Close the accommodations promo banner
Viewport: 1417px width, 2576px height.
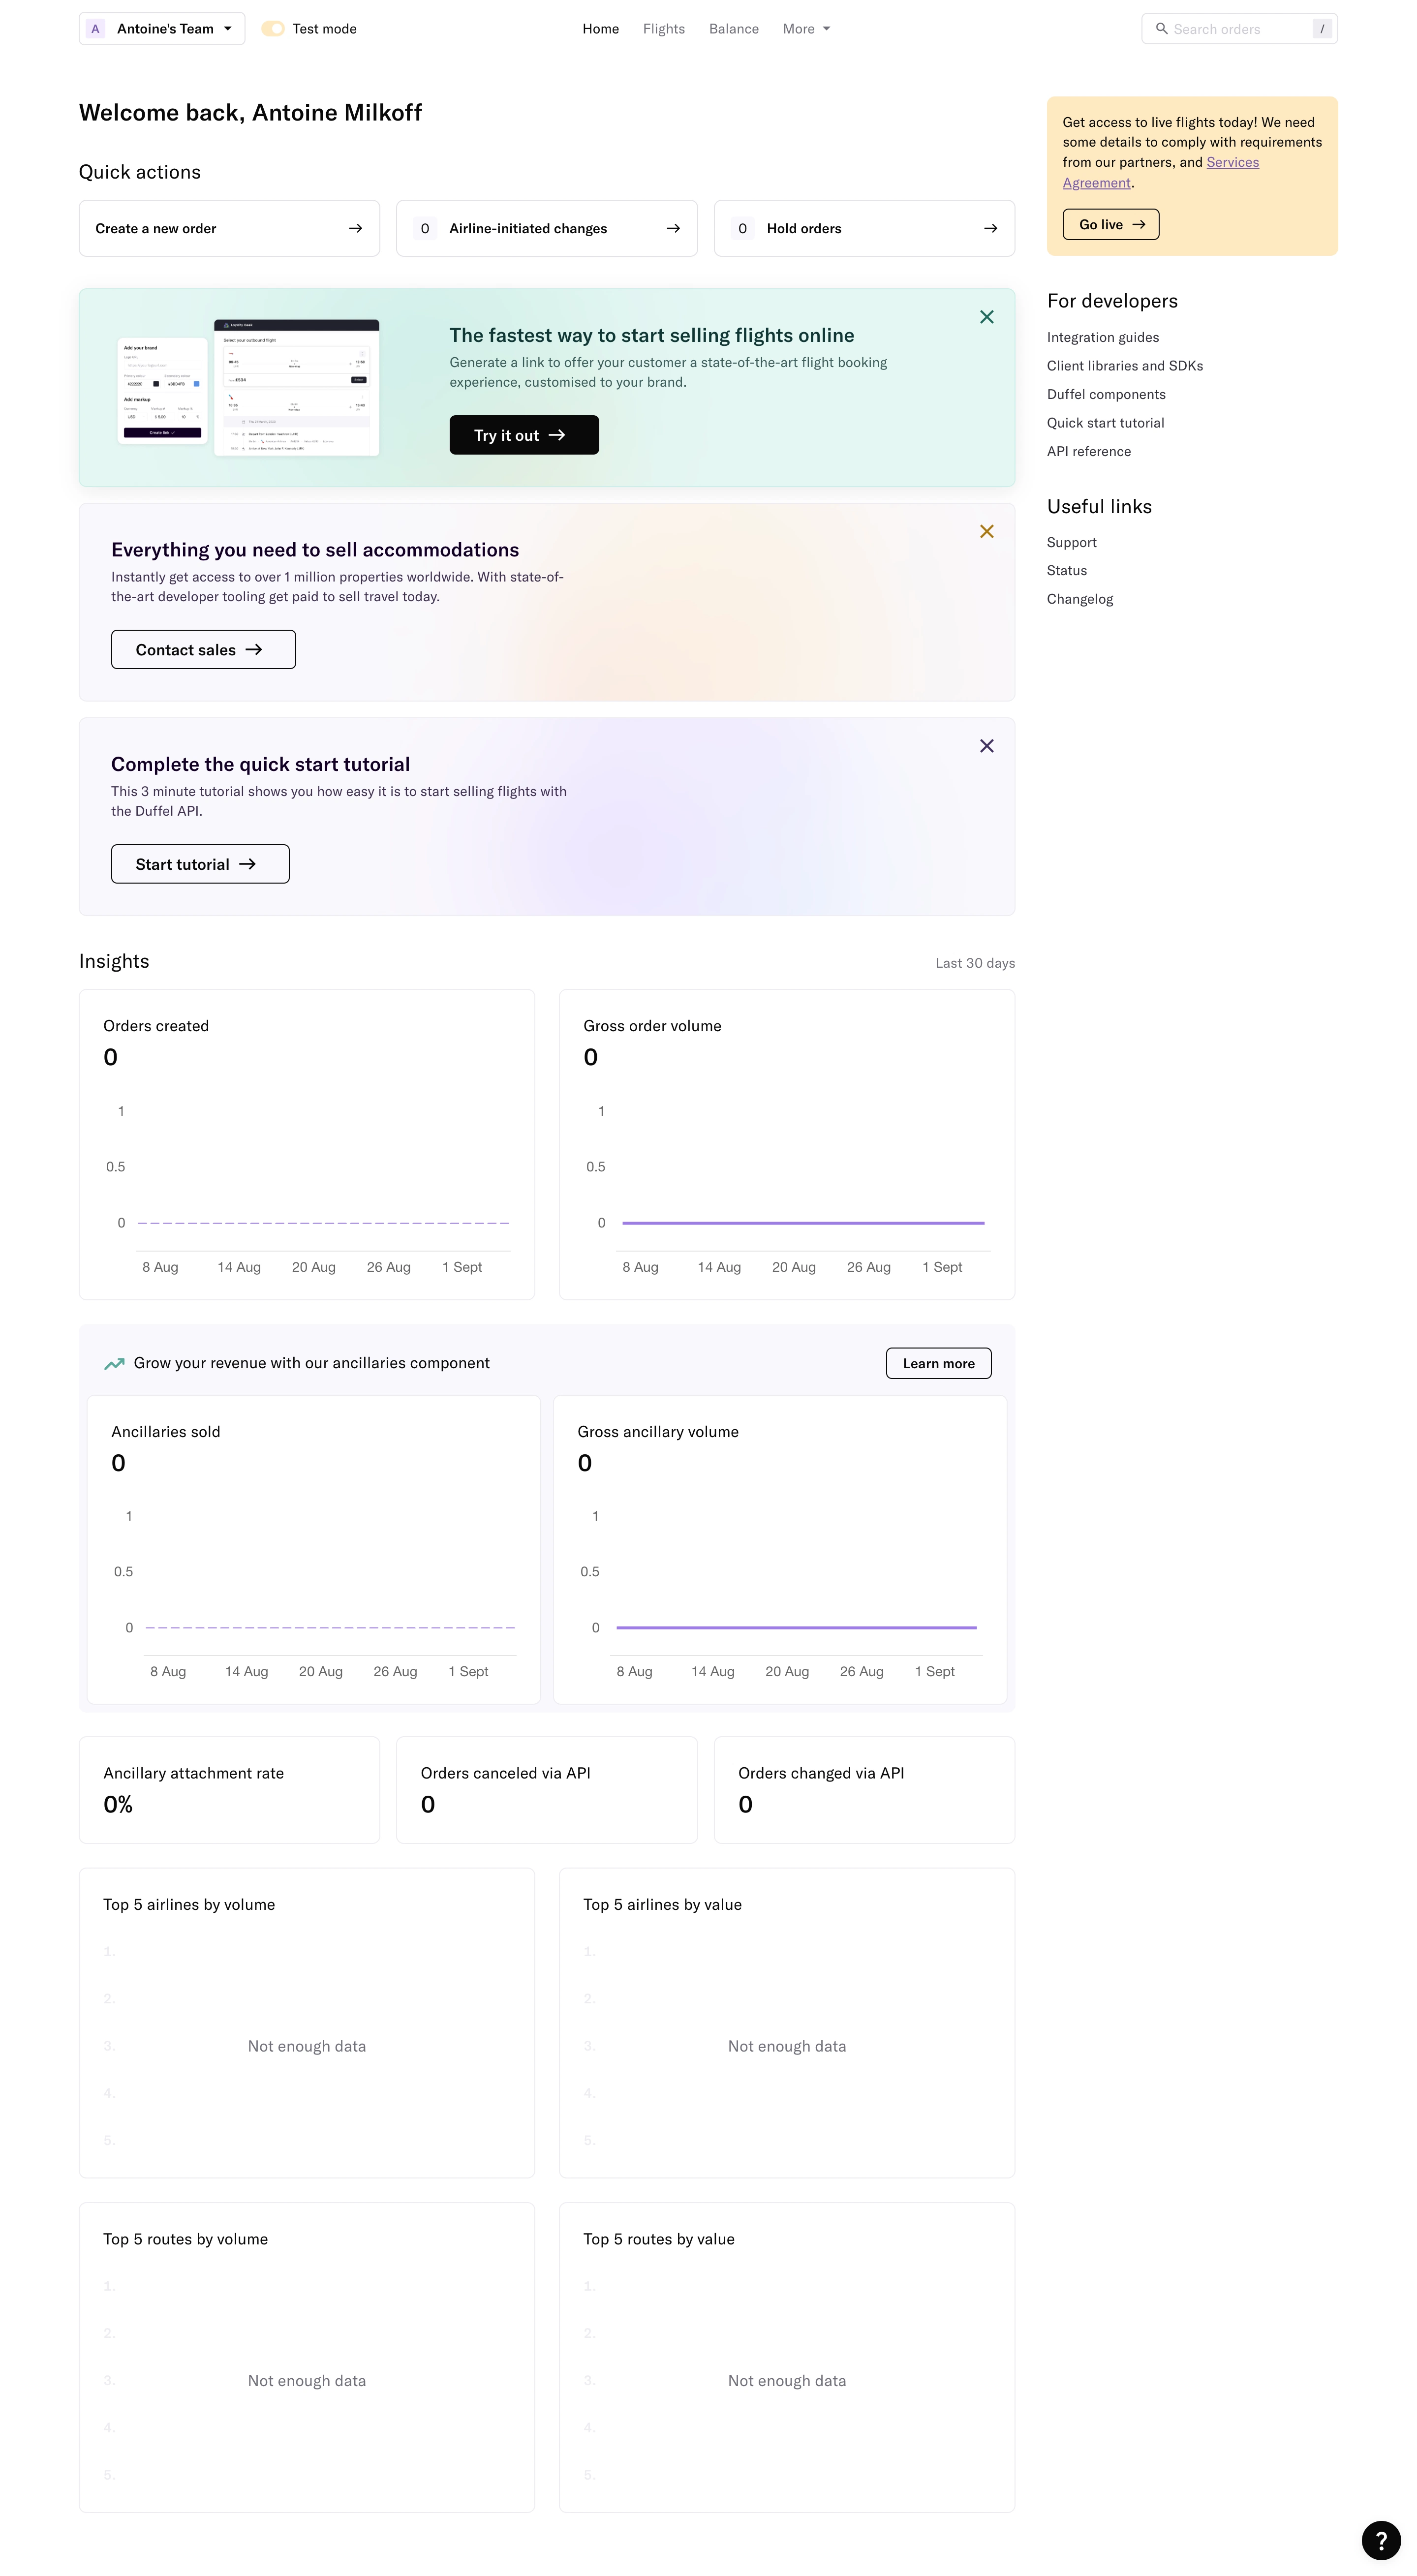coord(986,531)
